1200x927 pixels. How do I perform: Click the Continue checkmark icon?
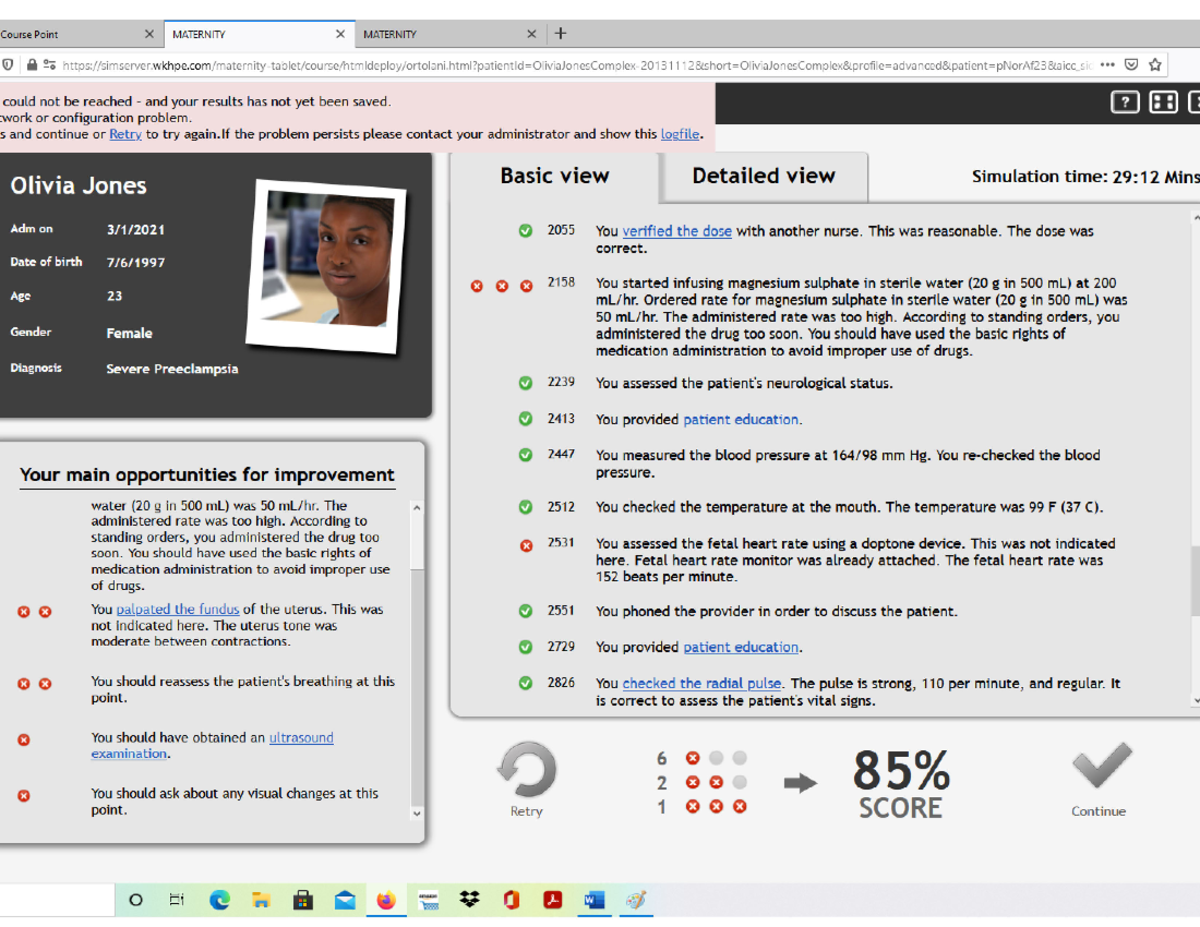1101,768
